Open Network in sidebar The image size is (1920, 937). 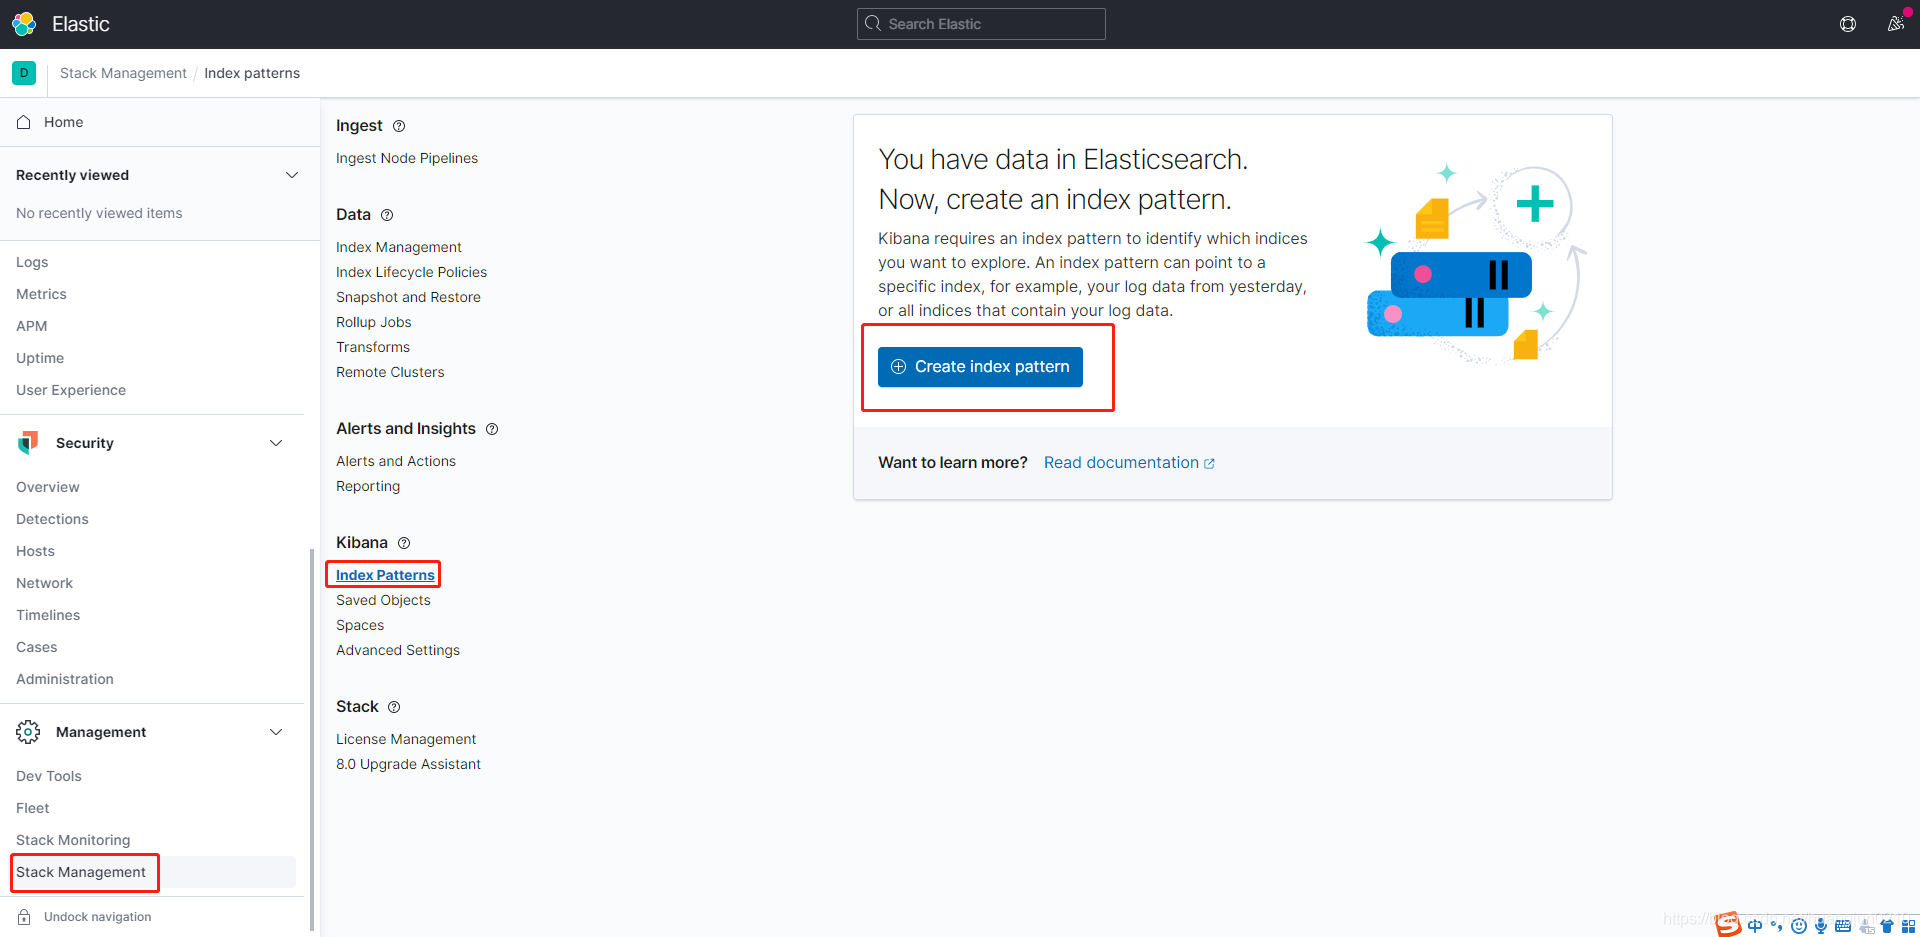point(44,583)
